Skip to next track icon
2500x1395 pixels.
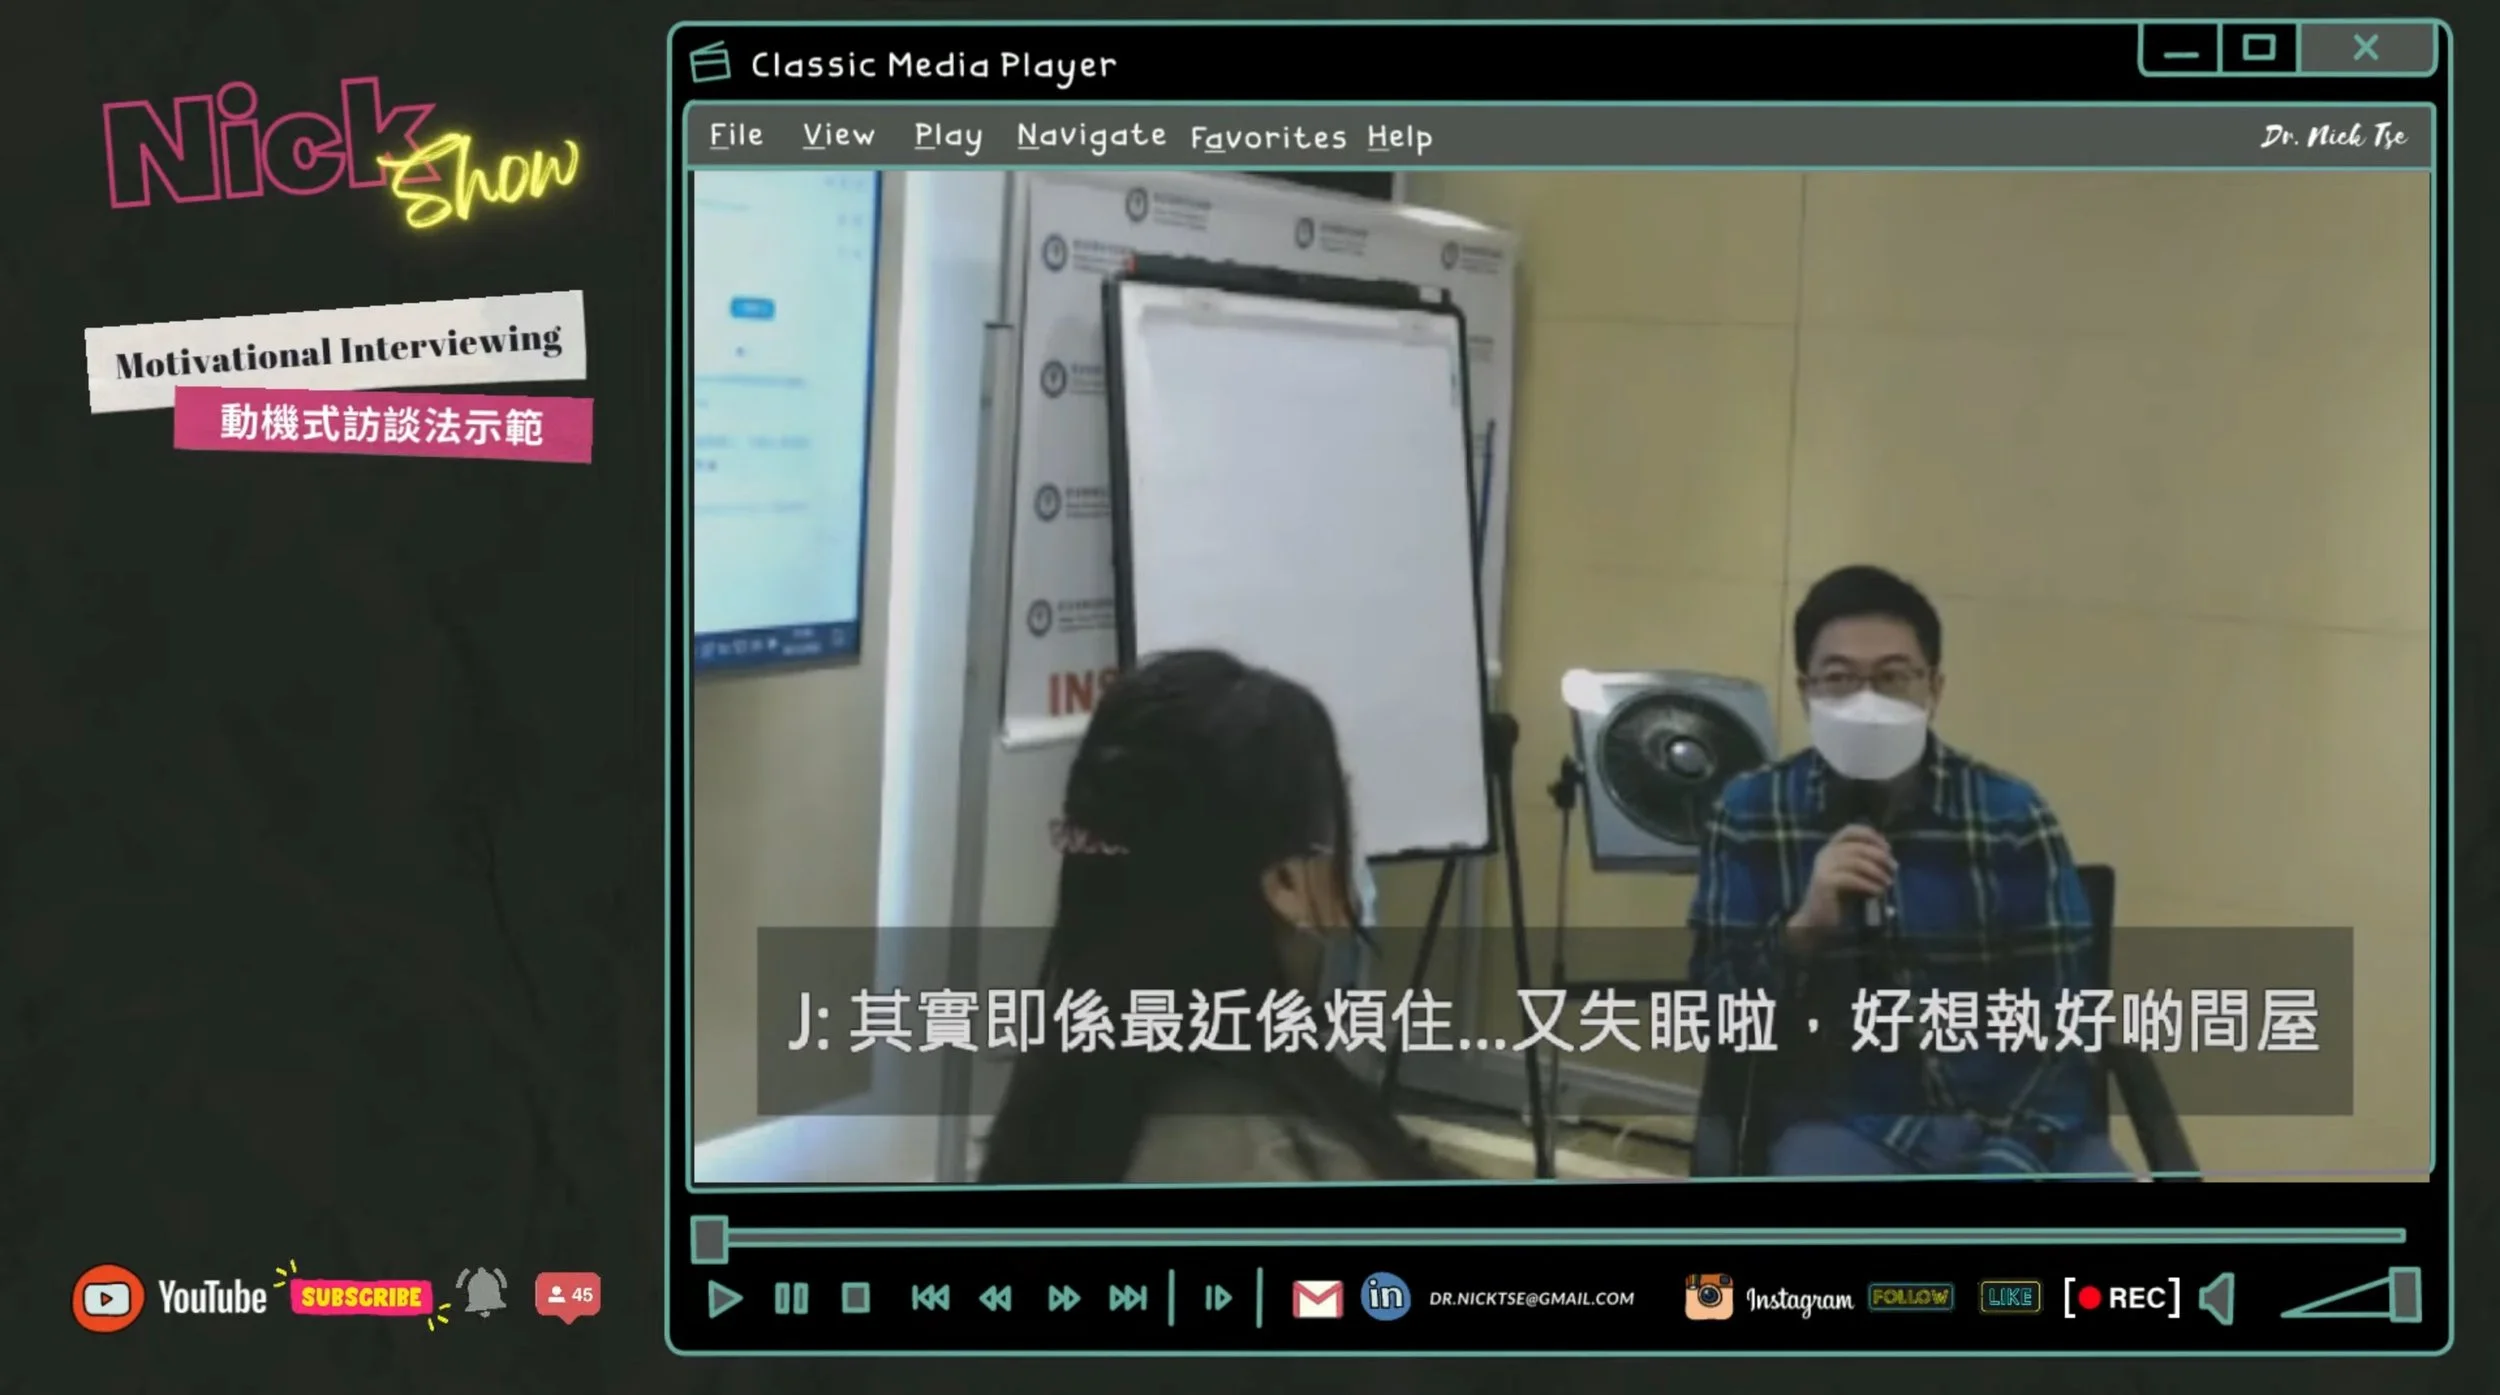point(1128,1298)
